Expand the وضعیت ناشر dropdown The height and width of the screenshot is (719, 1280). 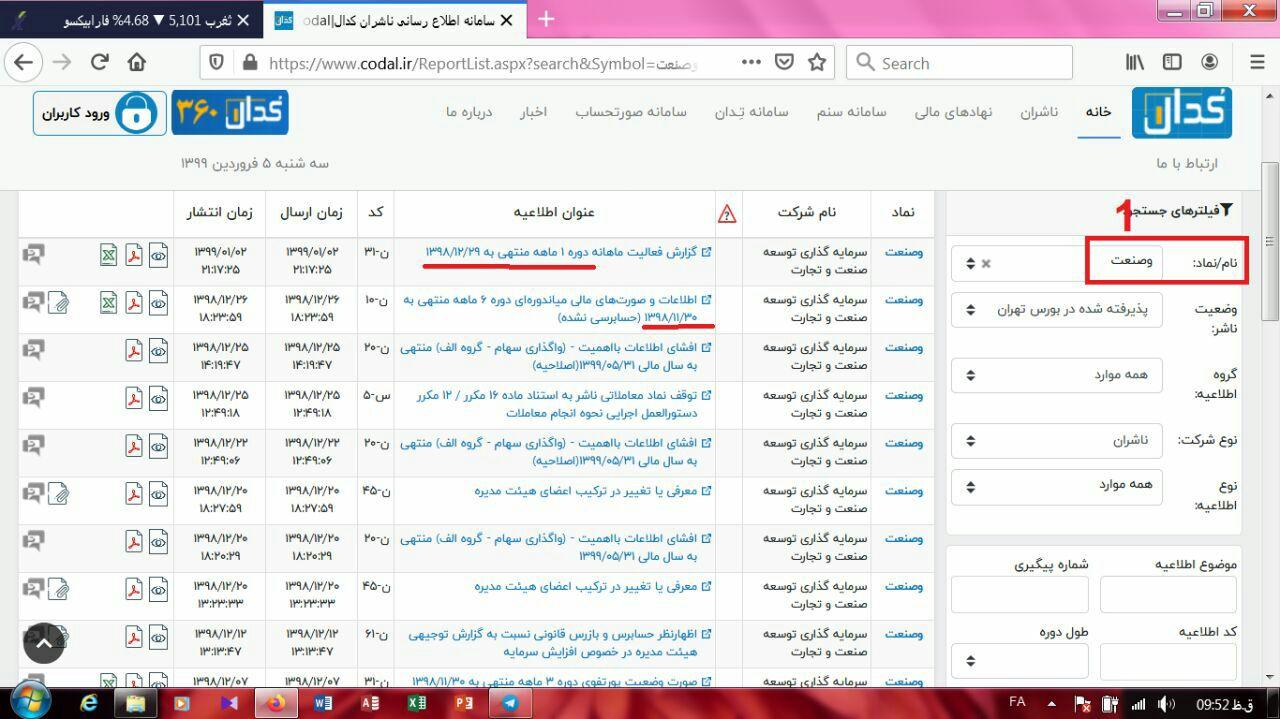(1057, 309)
